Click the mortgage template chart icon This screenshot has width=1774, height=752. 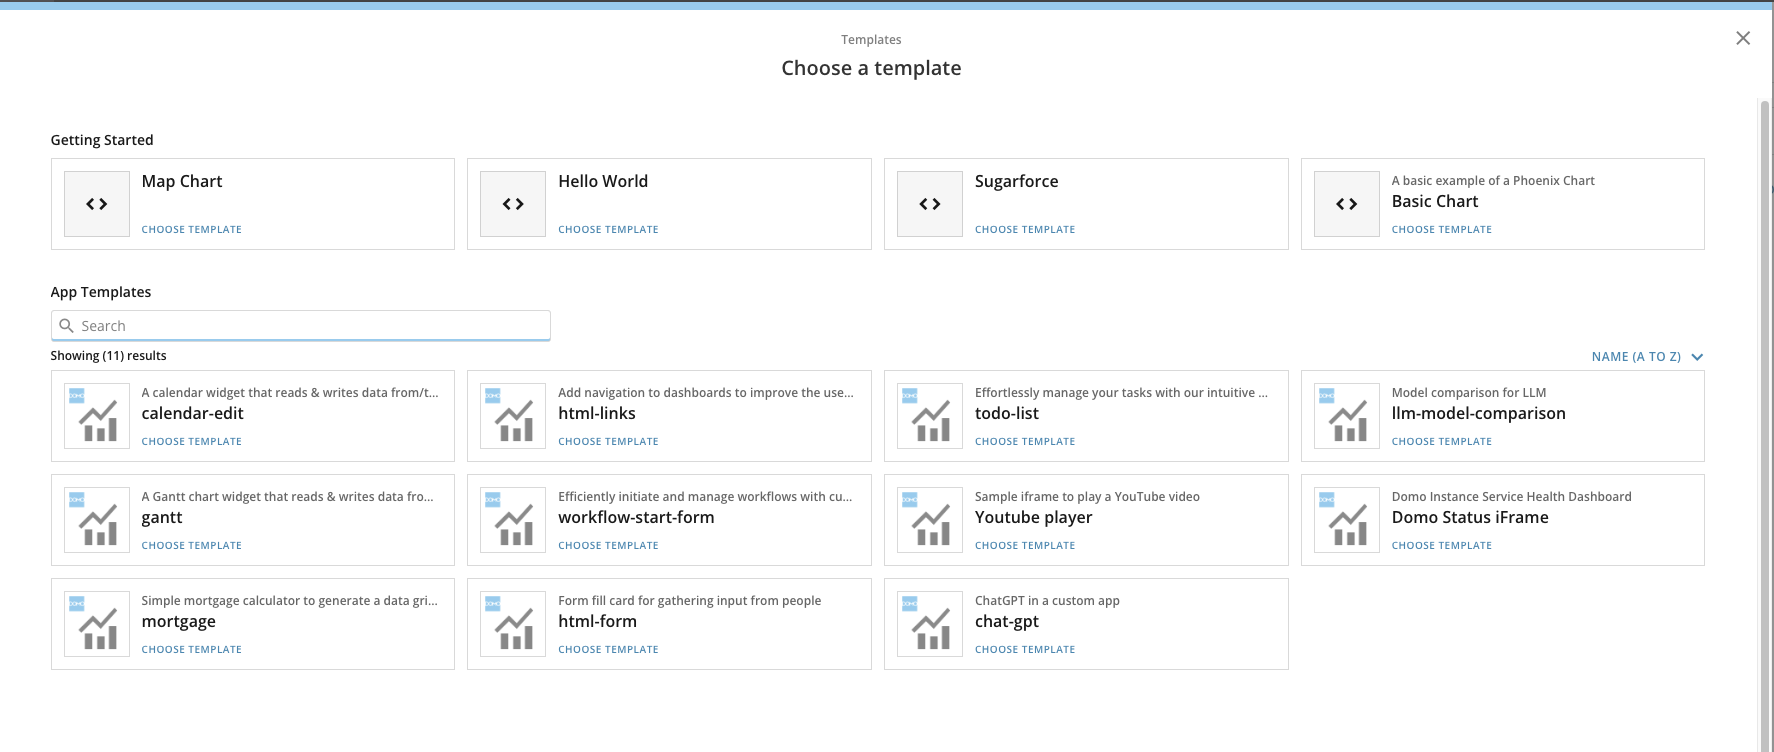pos(97,624)
